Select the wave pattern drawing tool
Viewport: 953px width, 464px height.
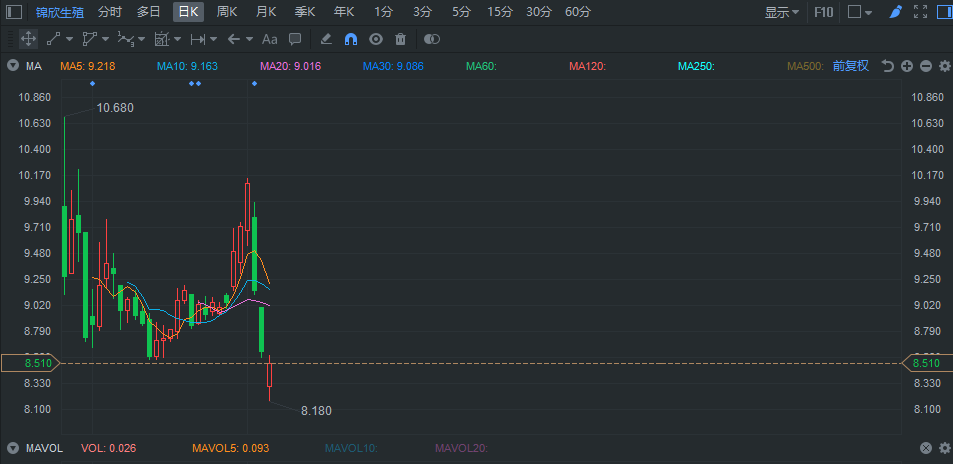coord(125,39)
